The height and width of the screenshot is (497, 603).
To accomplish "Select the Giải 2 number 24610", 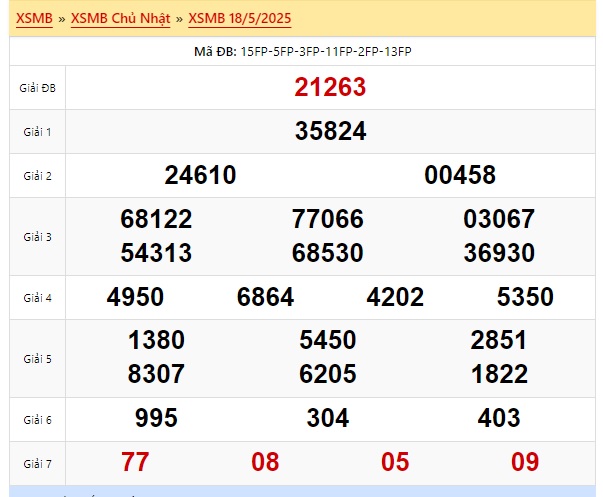I will [x=200, y=175].
